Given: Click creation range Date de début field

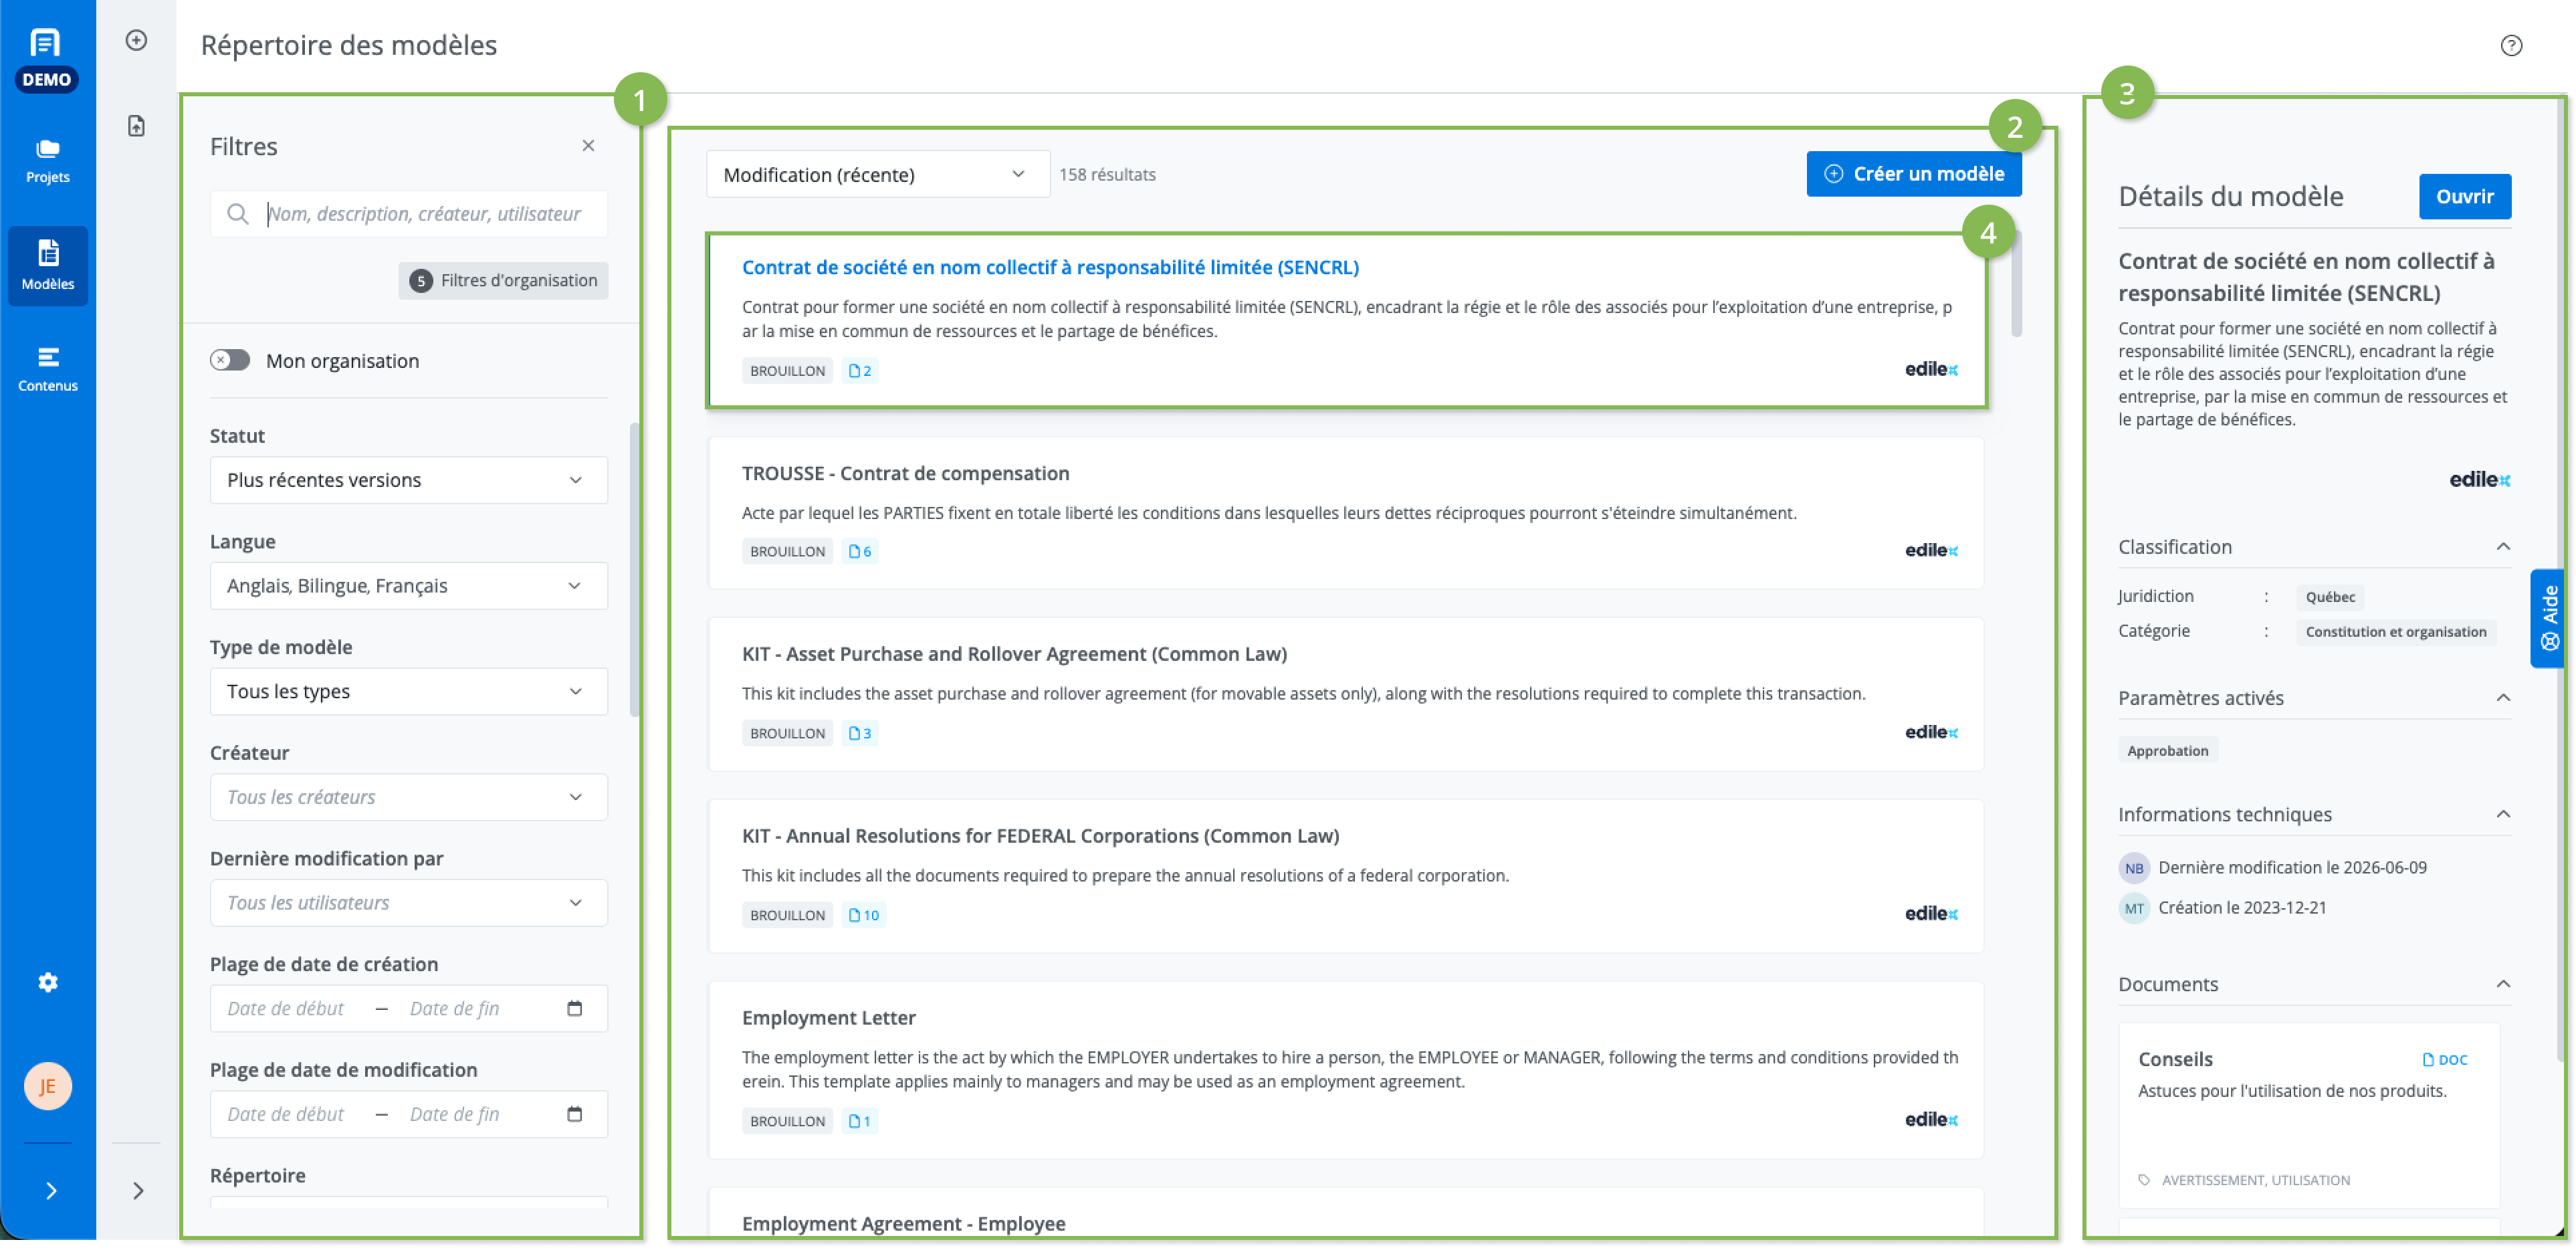Looking at the screenshot, I should tap(286, 1008).
